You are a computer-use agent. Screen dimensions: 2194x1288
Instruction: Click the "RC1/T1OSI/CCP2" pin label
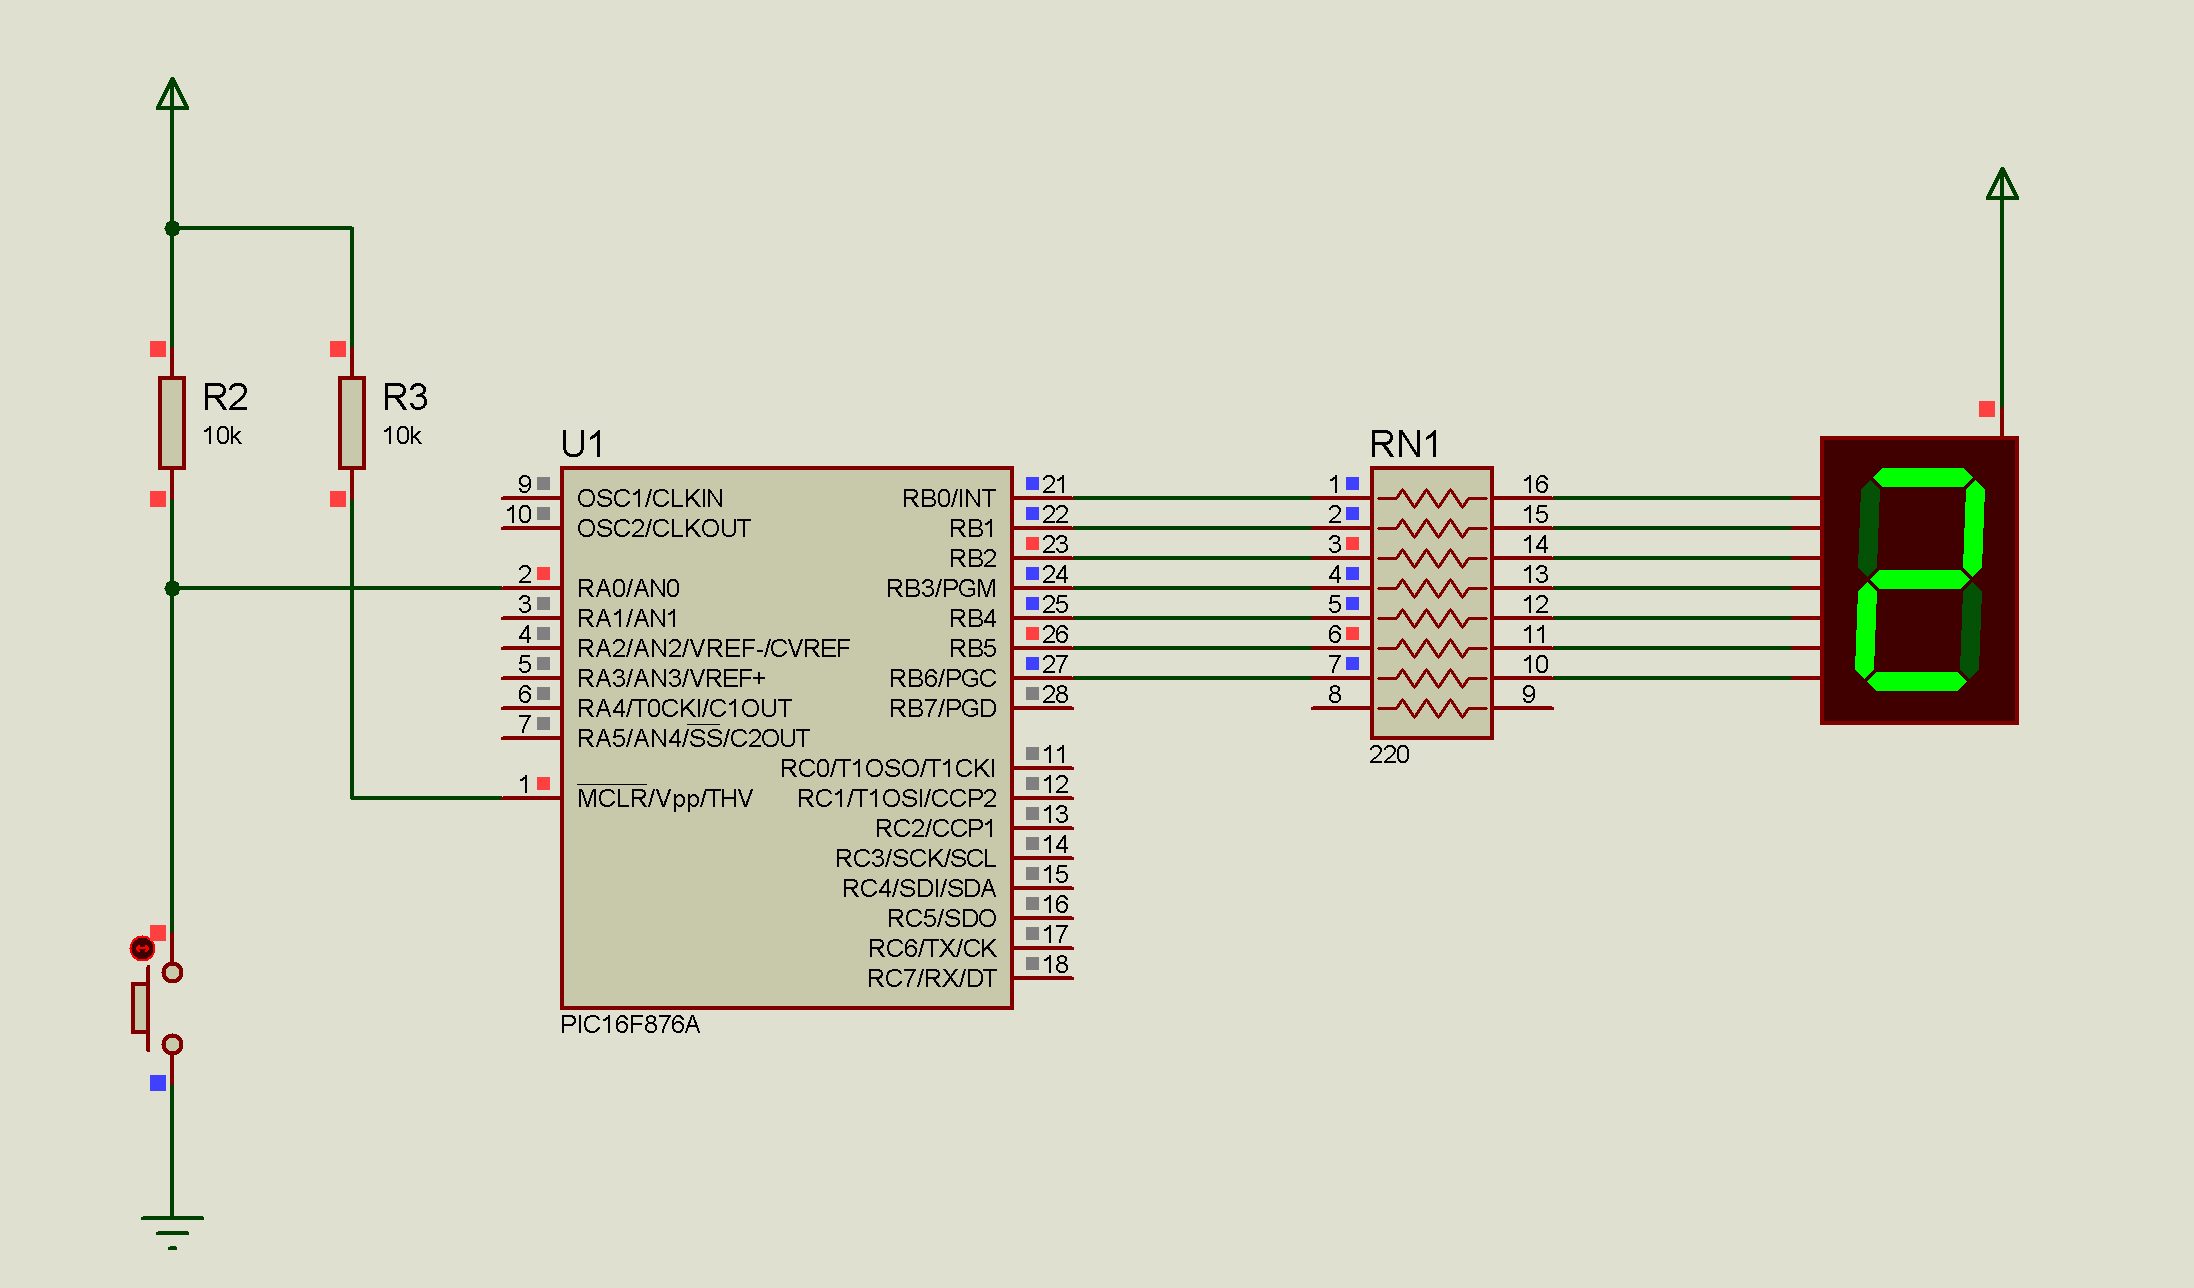pyautogui.click(x=897, y=798)
